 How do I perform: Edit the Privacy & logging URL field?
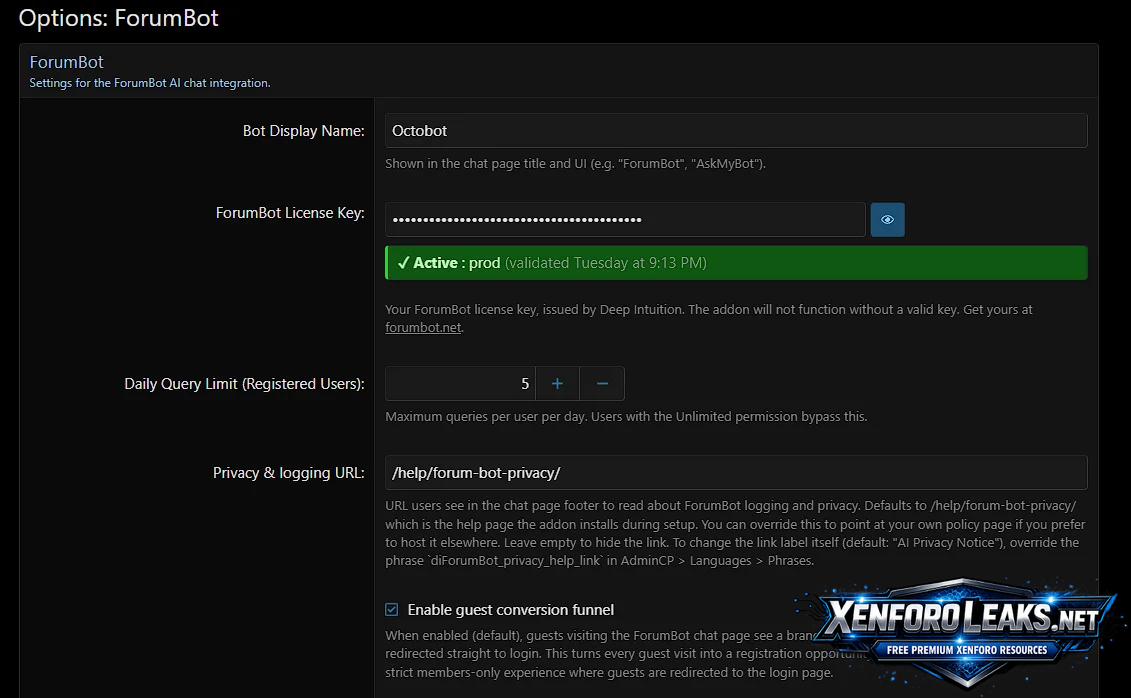736,473
